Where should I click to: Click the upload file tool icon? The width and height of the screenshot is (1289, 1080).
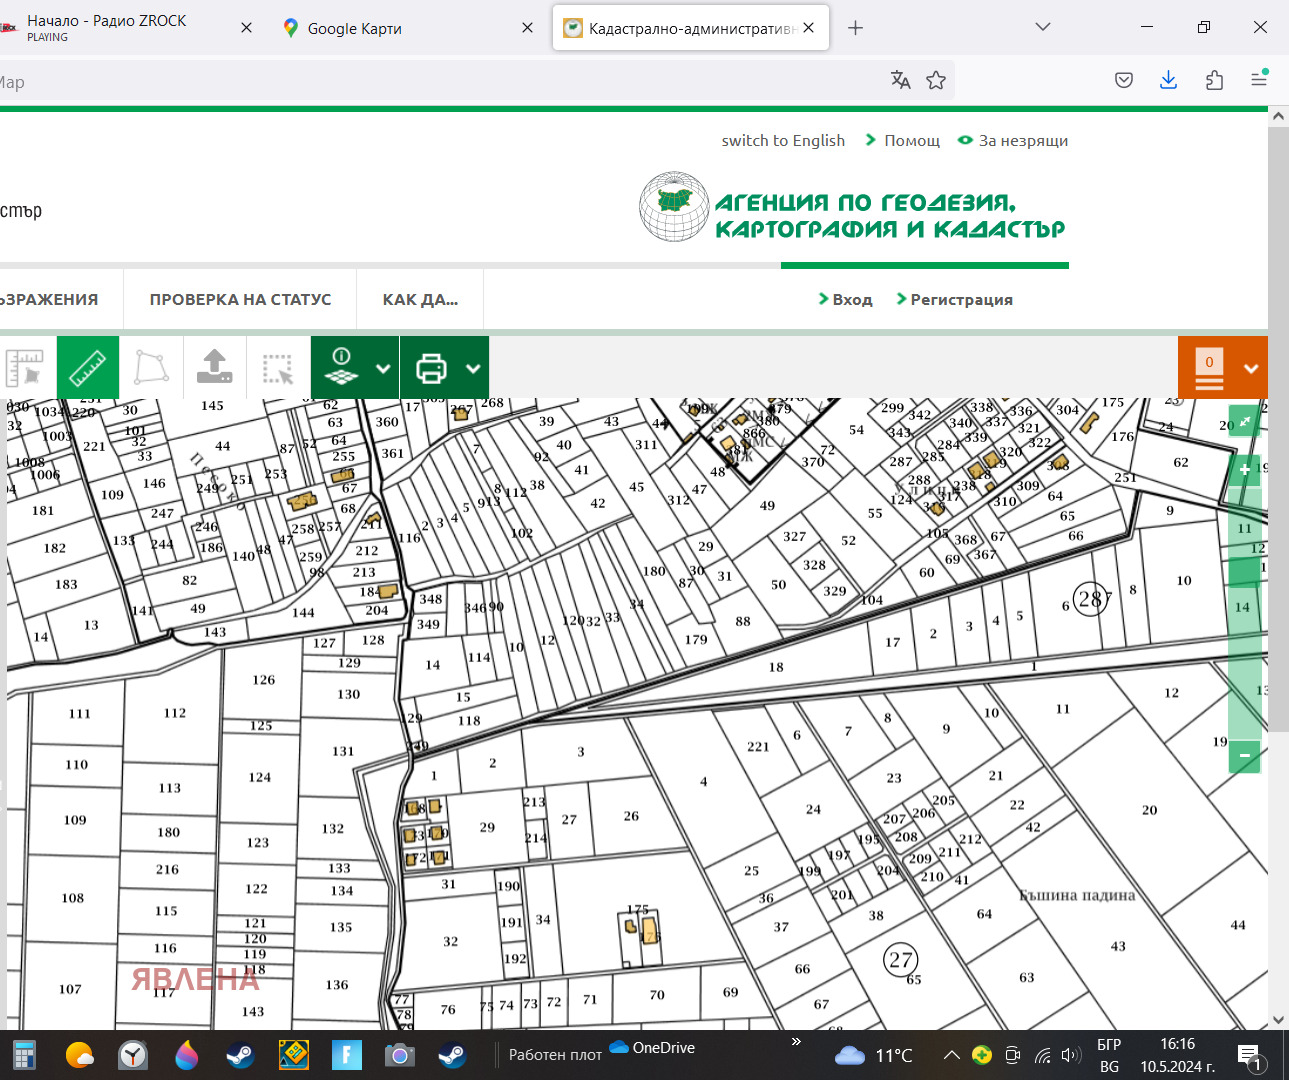click(214, 367)
